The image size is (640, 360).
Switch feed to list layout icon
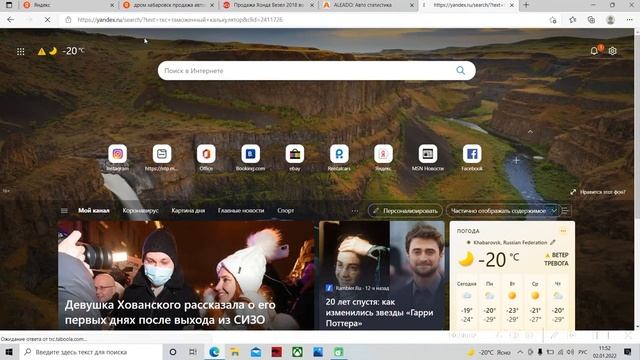[x=565, y=211]
